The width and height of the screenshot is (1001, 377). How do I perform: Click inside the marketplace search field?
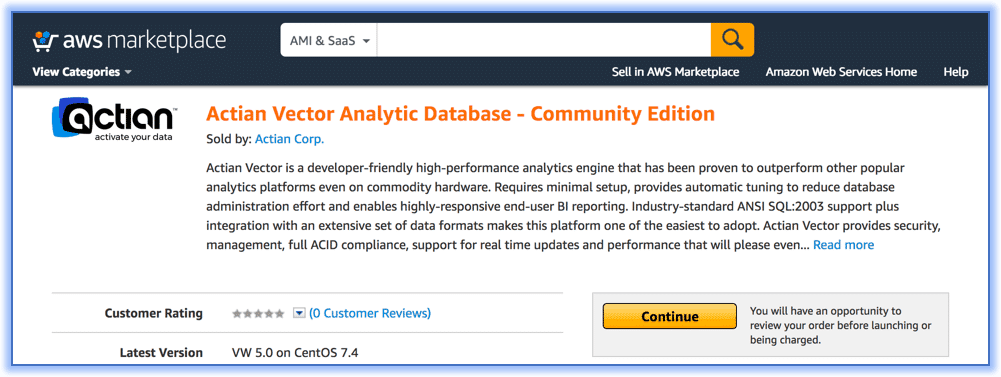544,40
